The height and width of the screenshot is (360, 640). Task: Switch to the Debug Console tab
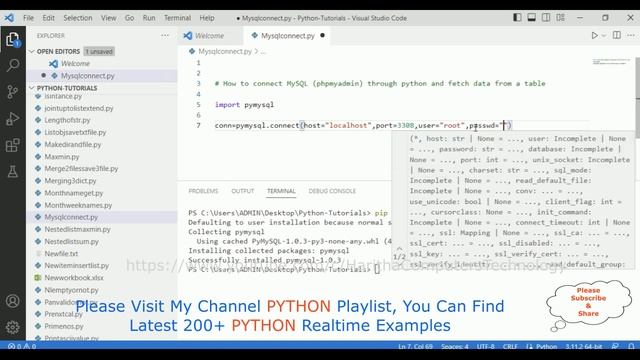click(332, 191)
